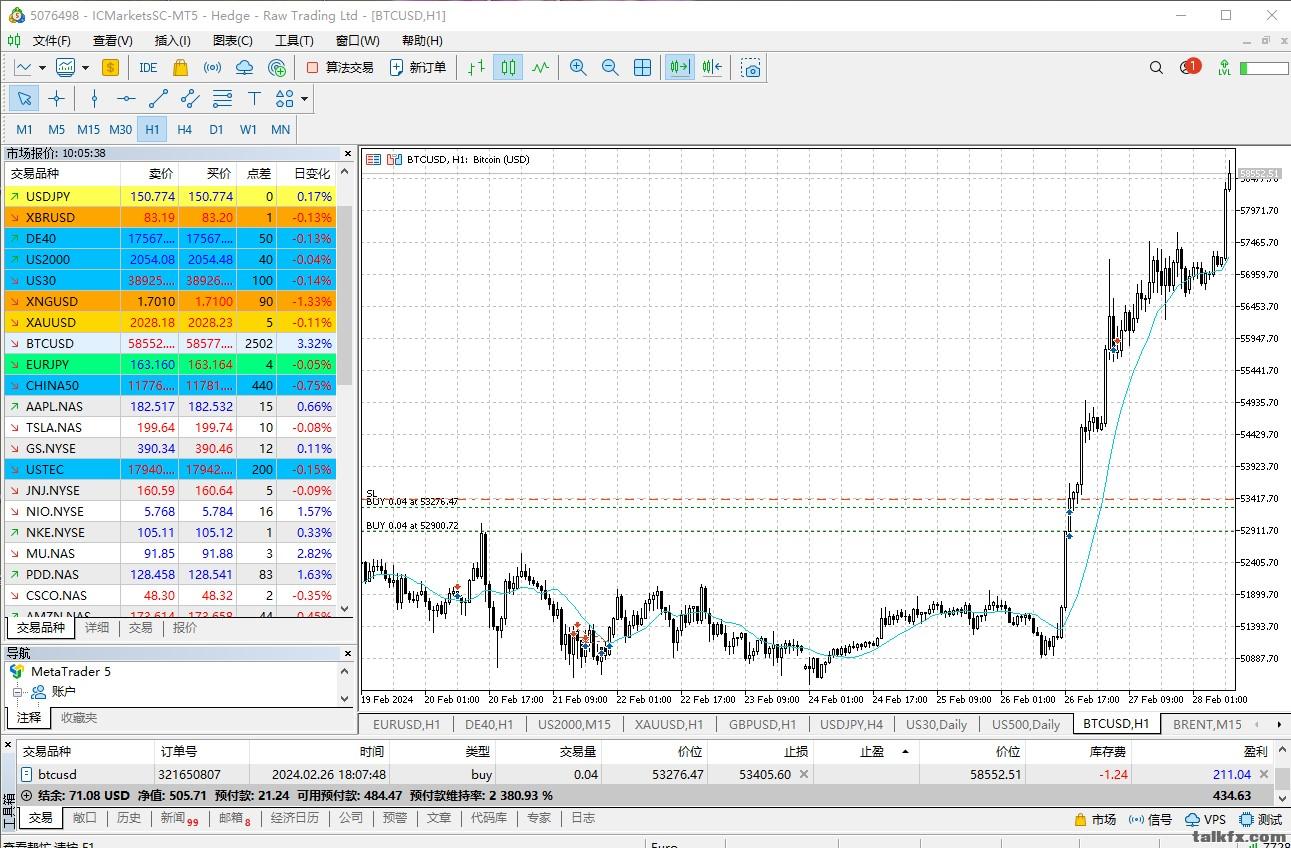1291x848 pixels.
Task: Select the trendline drawing tool
Action: click(x=158, y=98)
